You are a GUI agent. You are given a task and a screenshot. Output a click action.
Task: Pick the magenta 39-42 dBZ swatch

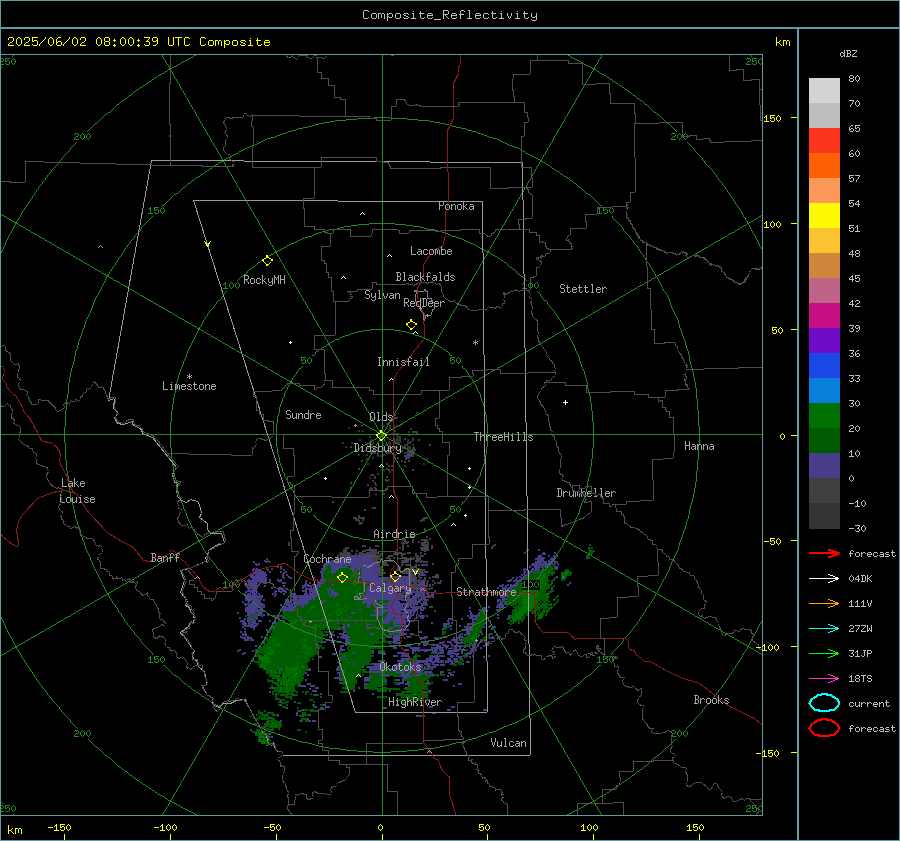pos(824,315)
